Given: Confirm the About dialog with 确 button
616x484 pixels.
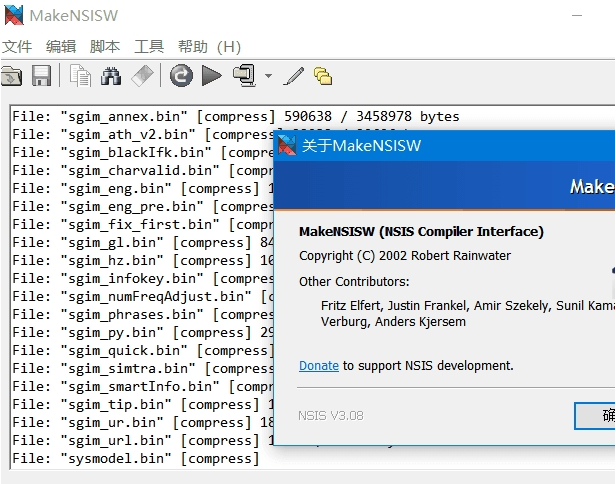Looking at the screenshot, I should [595, 416].
